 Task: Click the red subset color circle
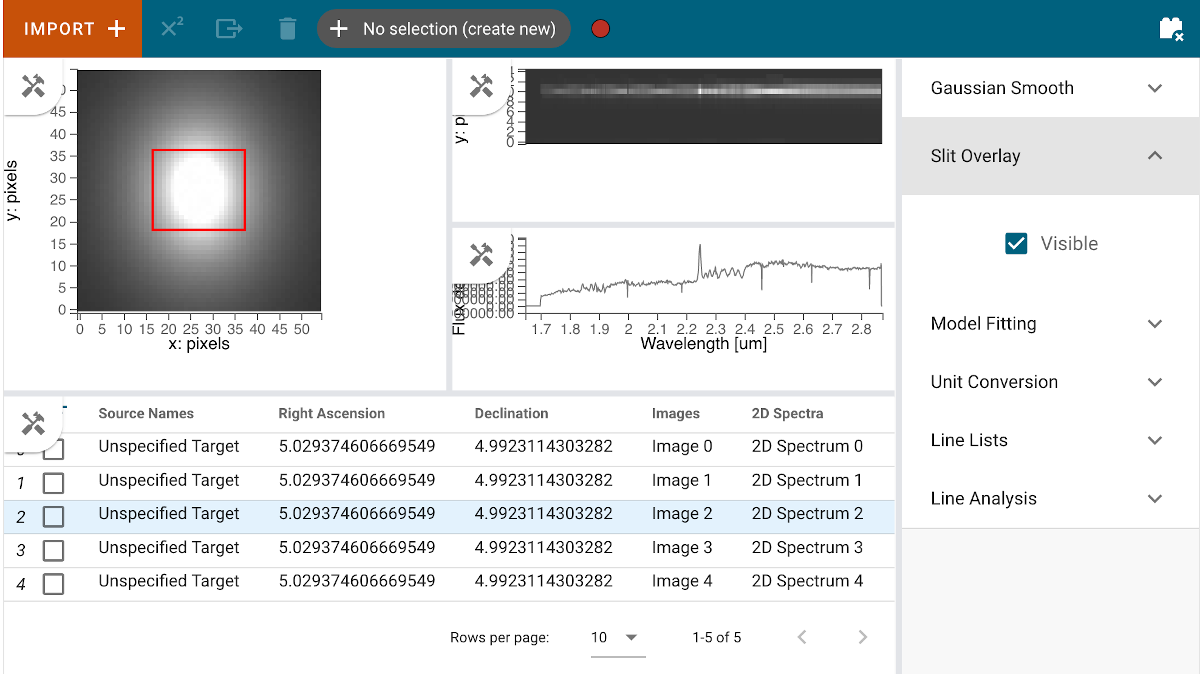(x=601, y=29)
